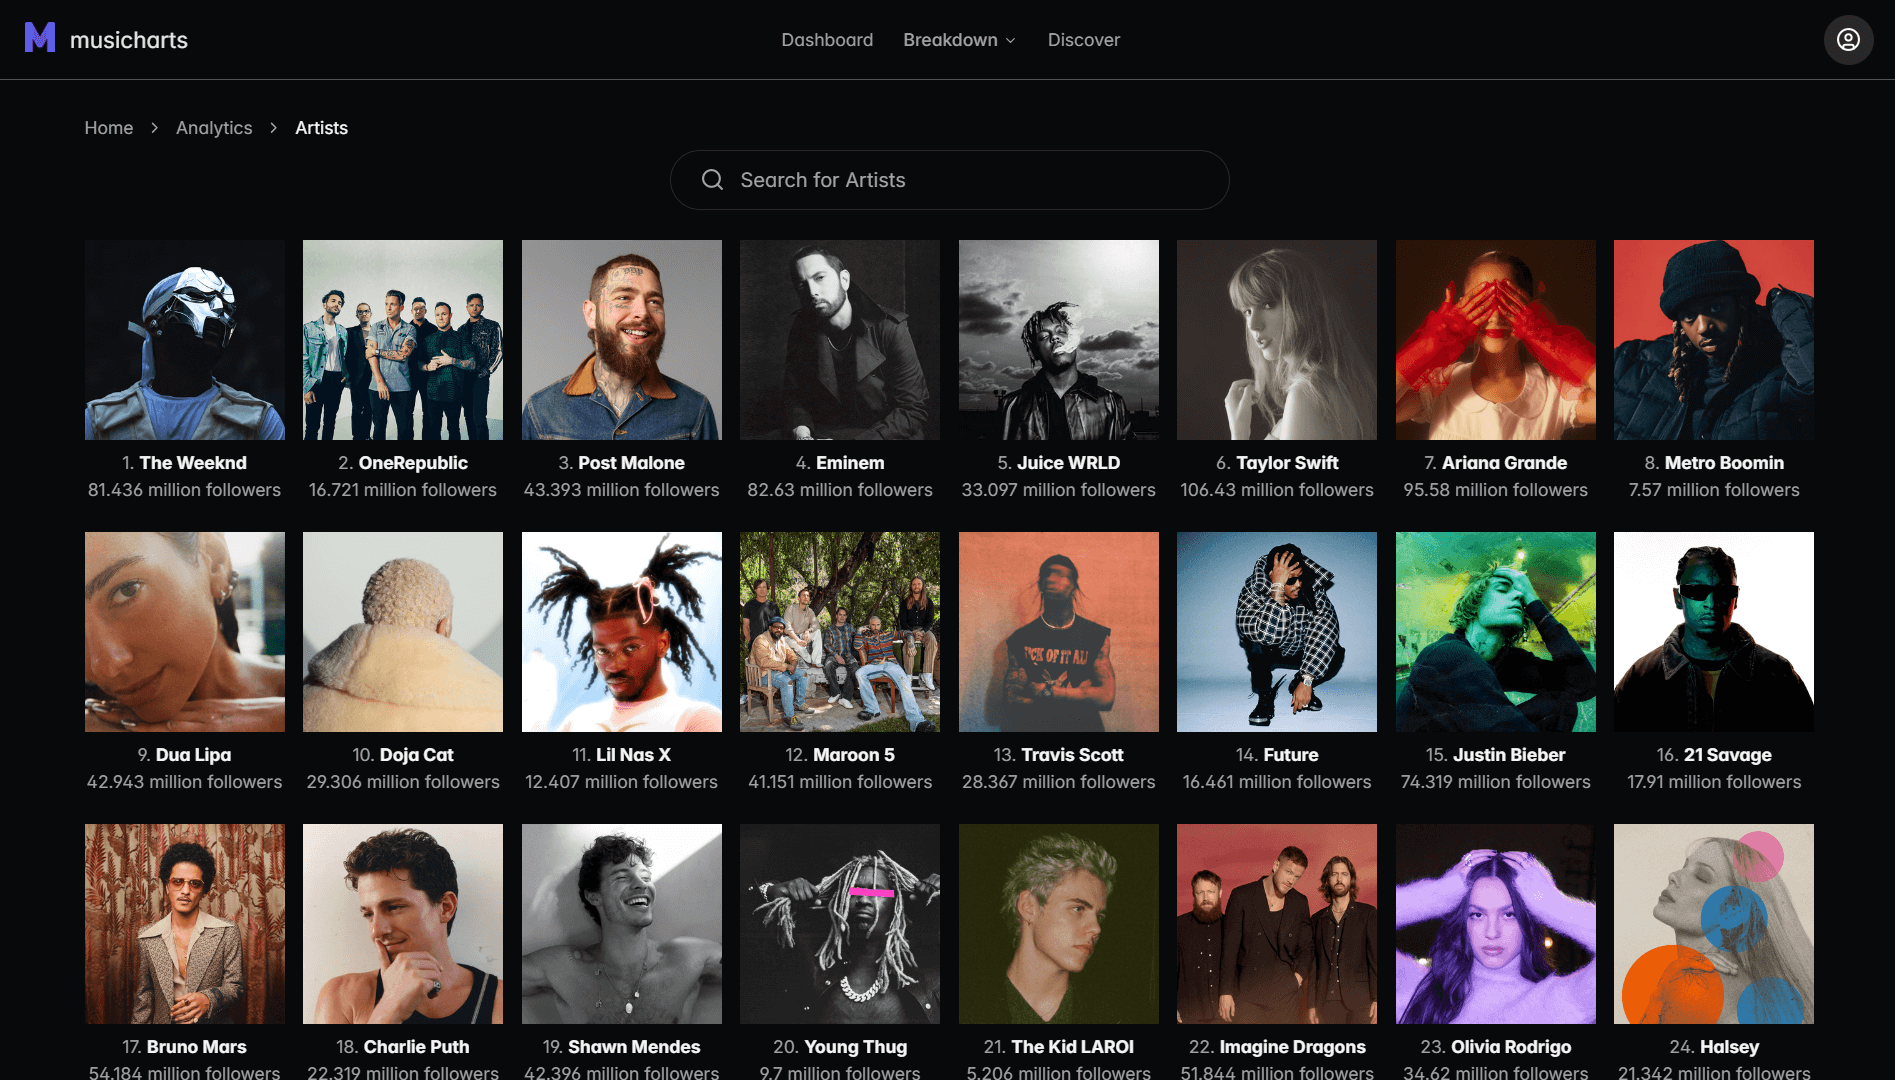Select the Juice WRLD thumbnail
Screen dimensions: 1895x1080
[x=1059, y=340]
